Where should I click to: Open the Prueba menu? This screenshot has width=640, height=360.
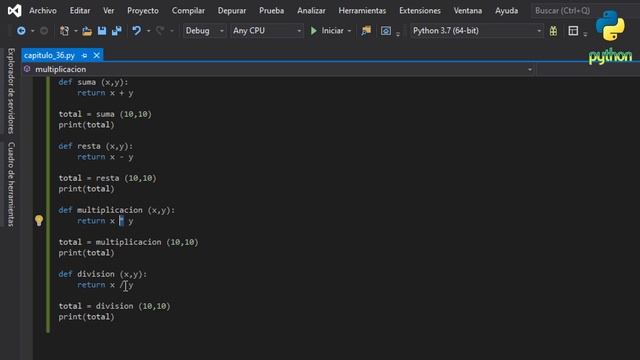[271, 11]
